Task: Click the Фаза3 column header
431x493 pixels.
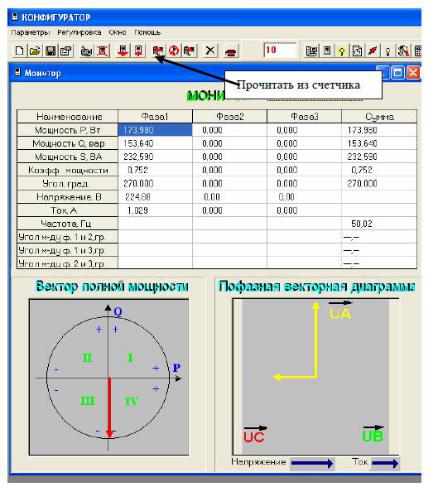Action: (304, 117)
